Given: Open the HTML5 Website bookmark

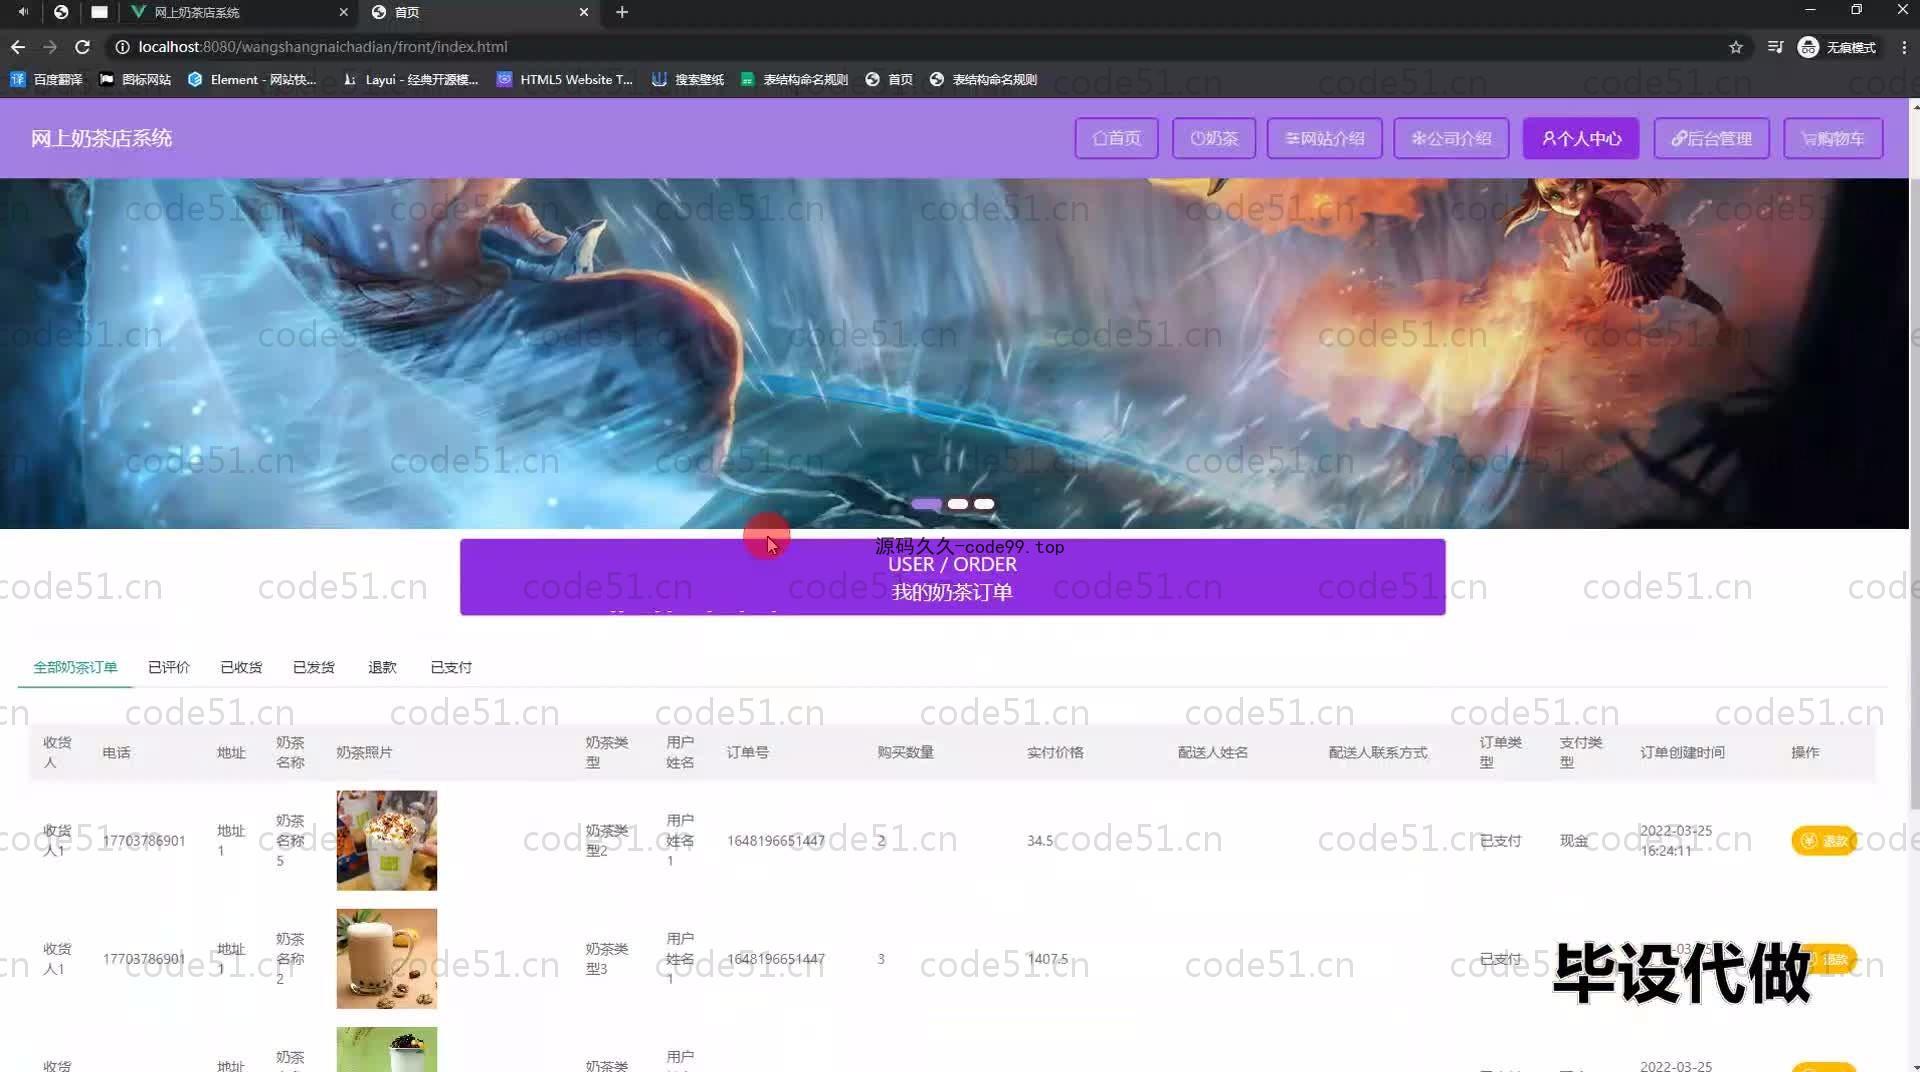Looking at the screenshot, I should 565,79.
